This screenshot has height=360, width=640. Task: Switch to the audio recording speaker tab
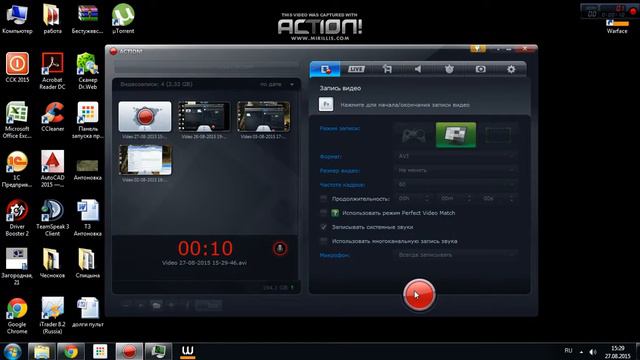[x=418, y=69]
